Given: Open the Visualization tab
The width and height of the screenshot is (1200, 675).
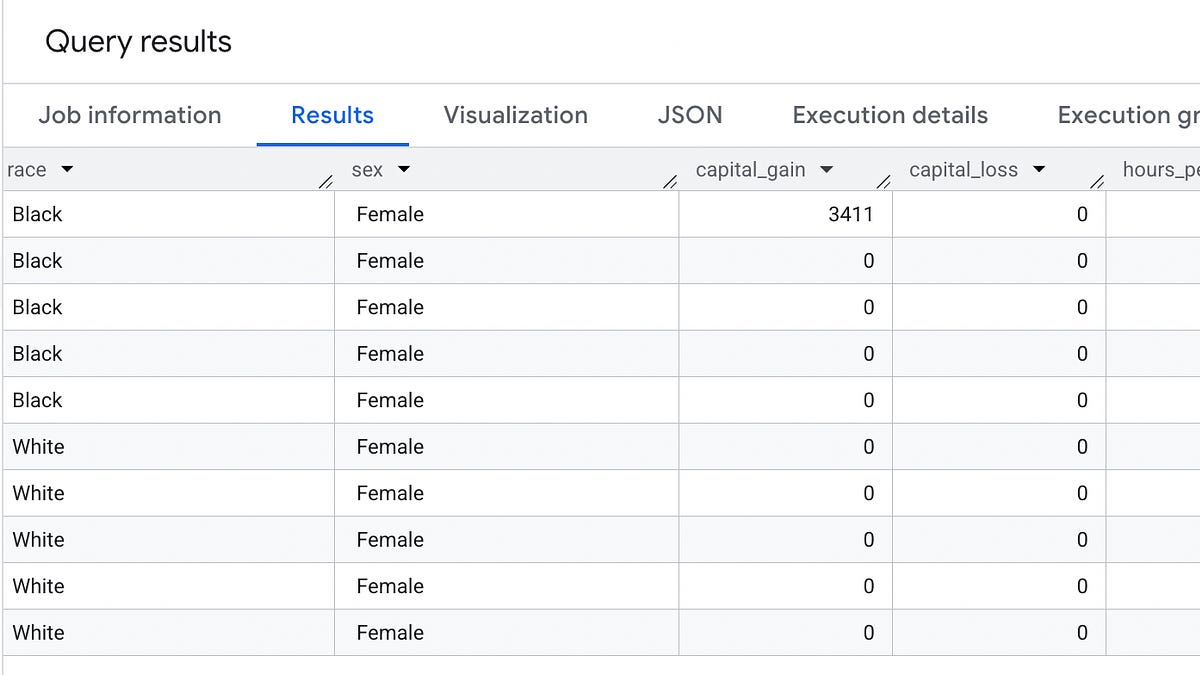Looking at the screenshot, I should pos(515,115).
